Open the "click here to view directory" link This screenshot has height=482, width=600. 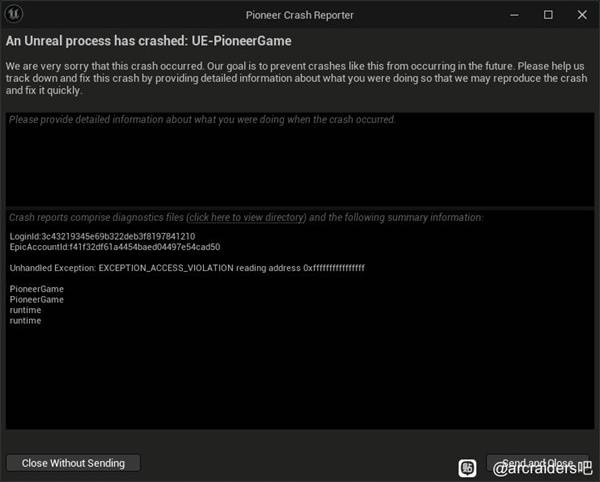point(246,217)
